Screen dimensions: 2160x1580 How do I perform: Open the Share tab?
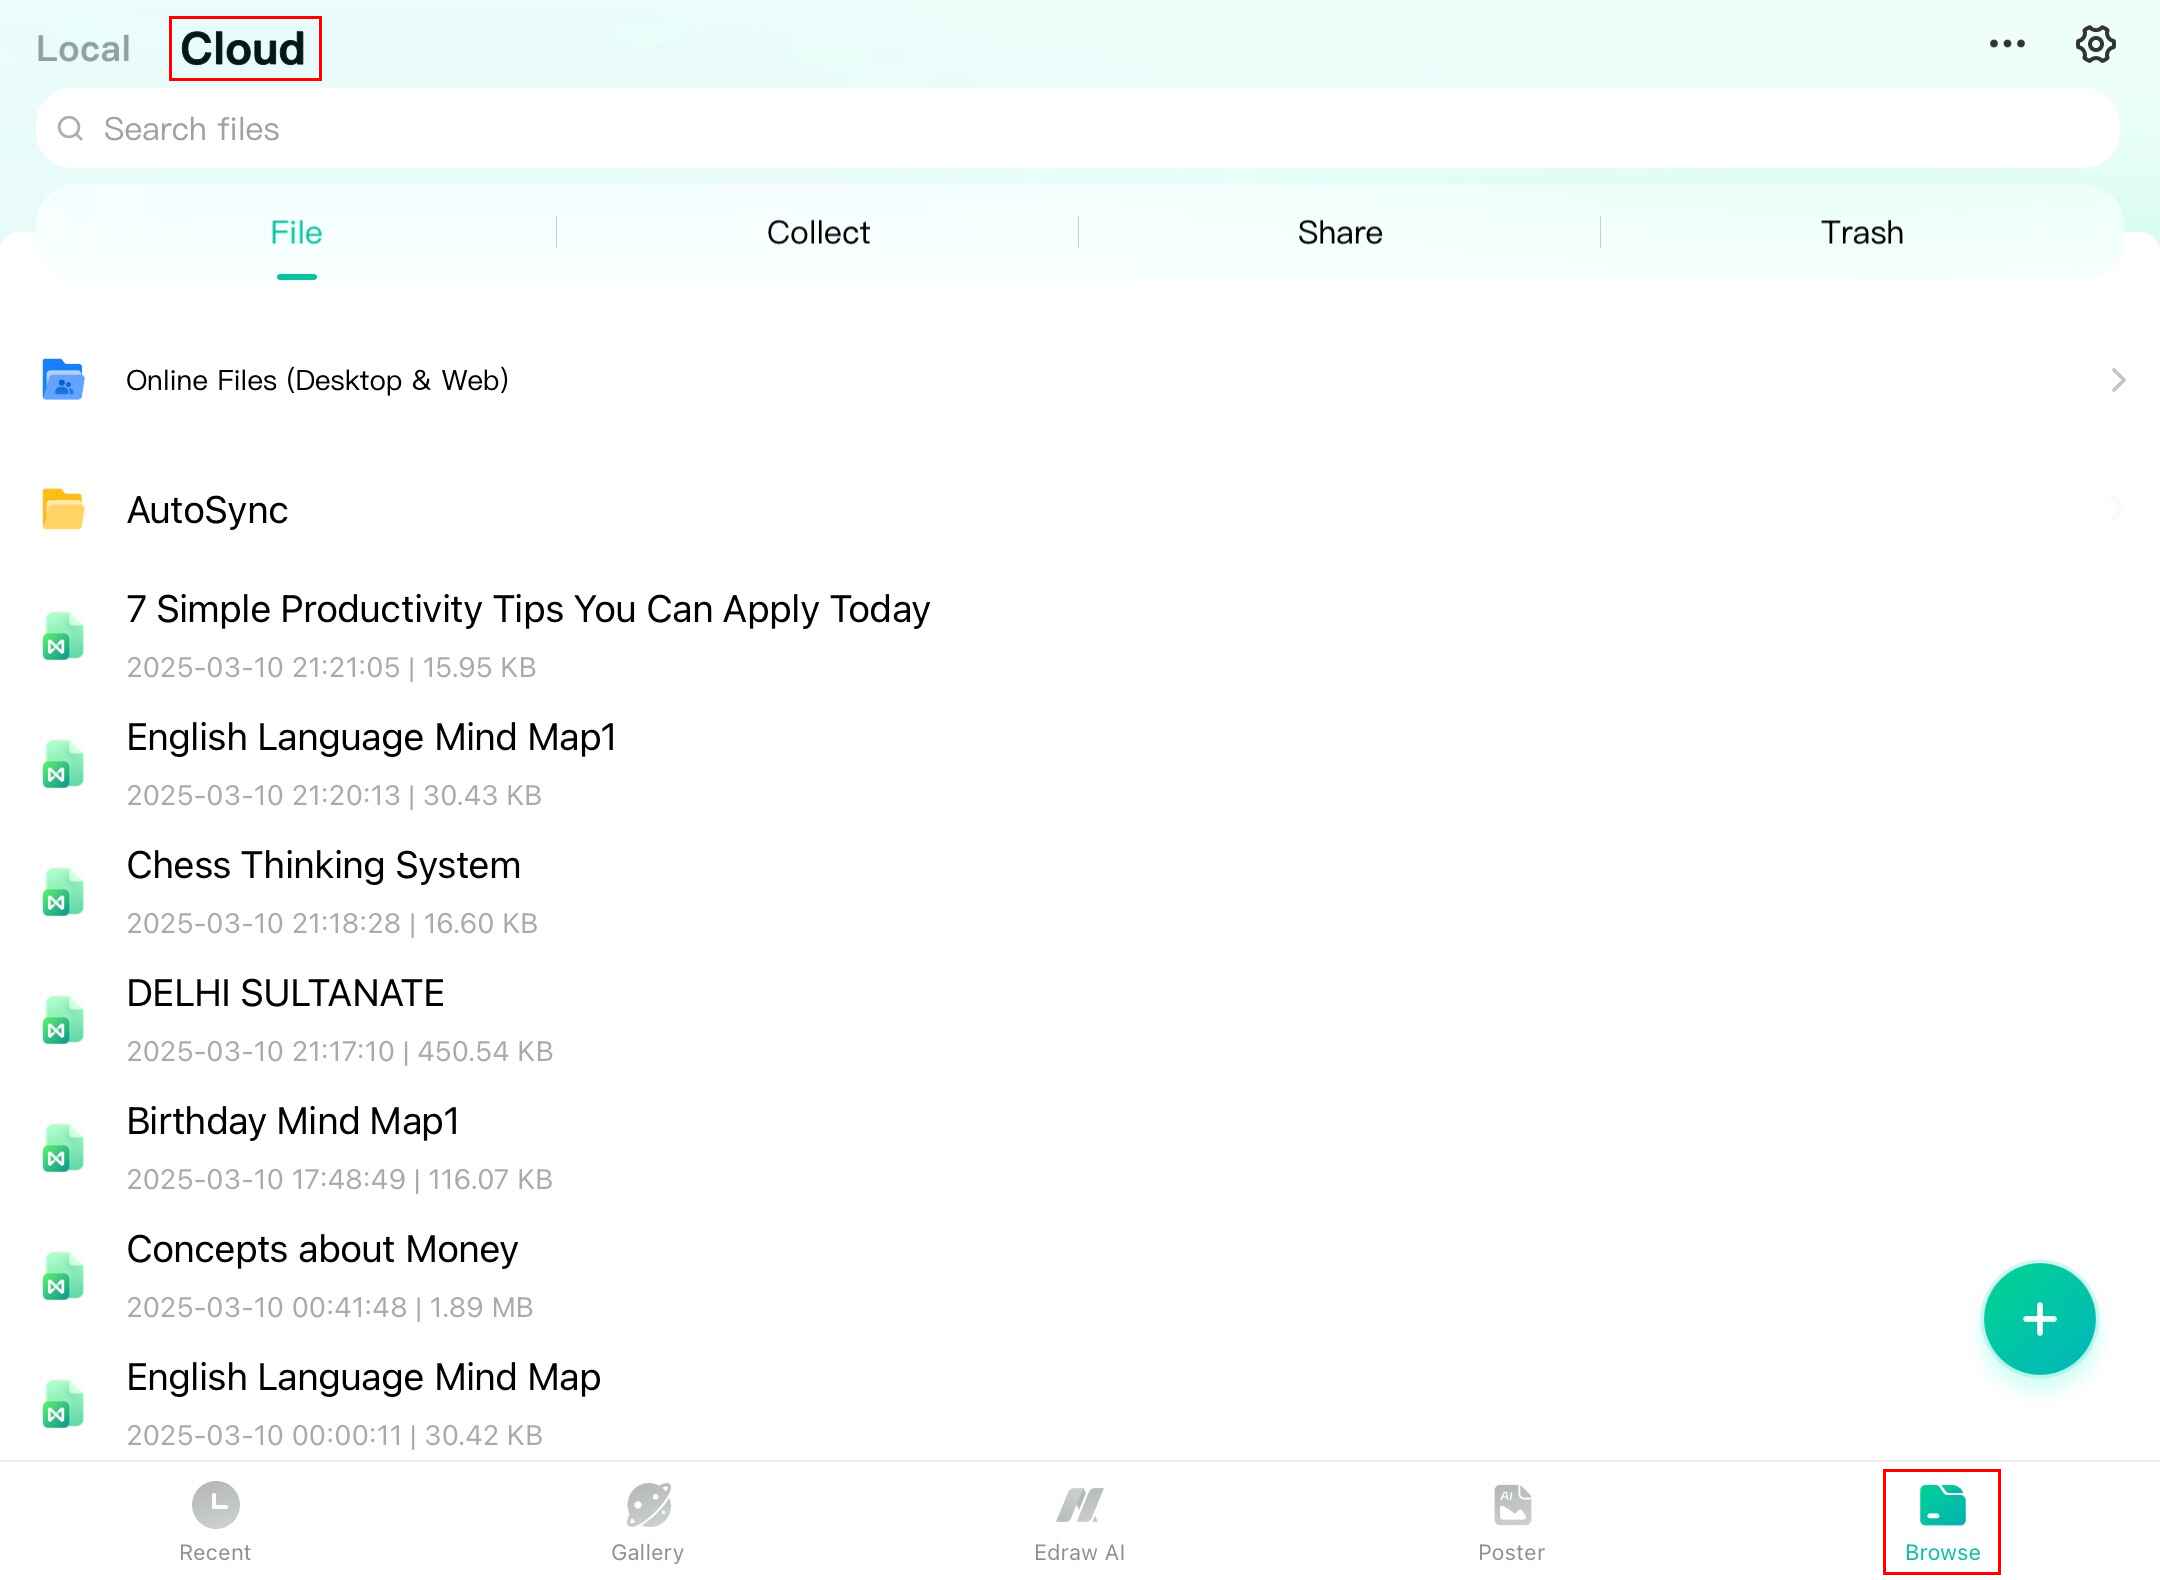(1339, 232)
